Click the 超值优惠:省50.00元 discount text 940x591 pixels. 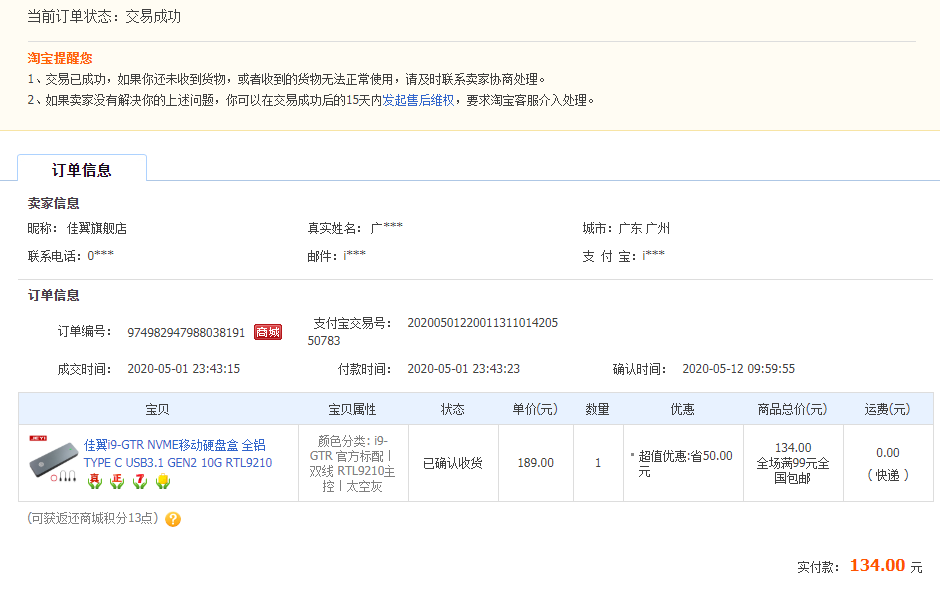[685, 463]
